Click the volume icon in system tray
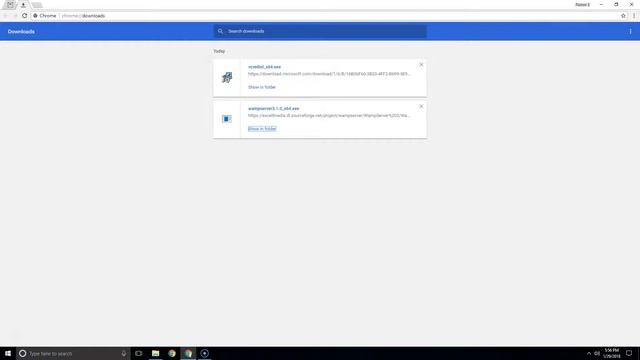This screenshot has height=360, width=640. [x=597, y=353]
